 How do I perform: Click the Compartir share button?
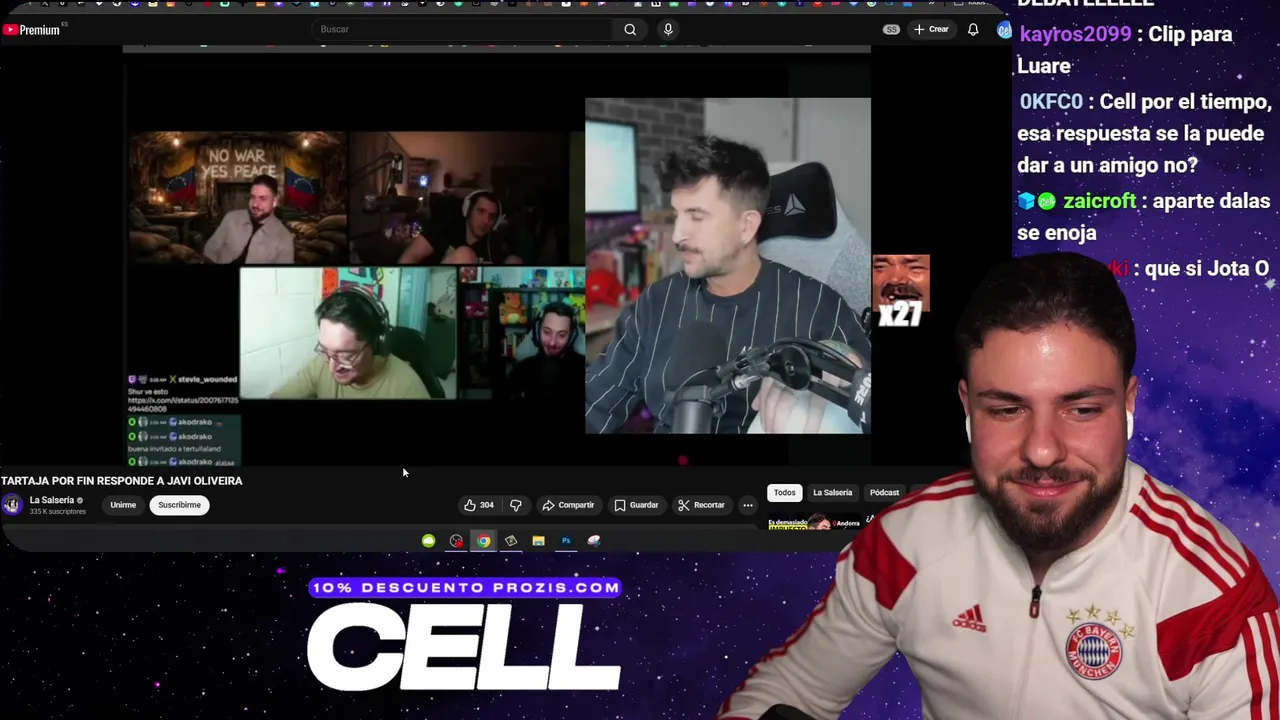click(x=568, y=505)
